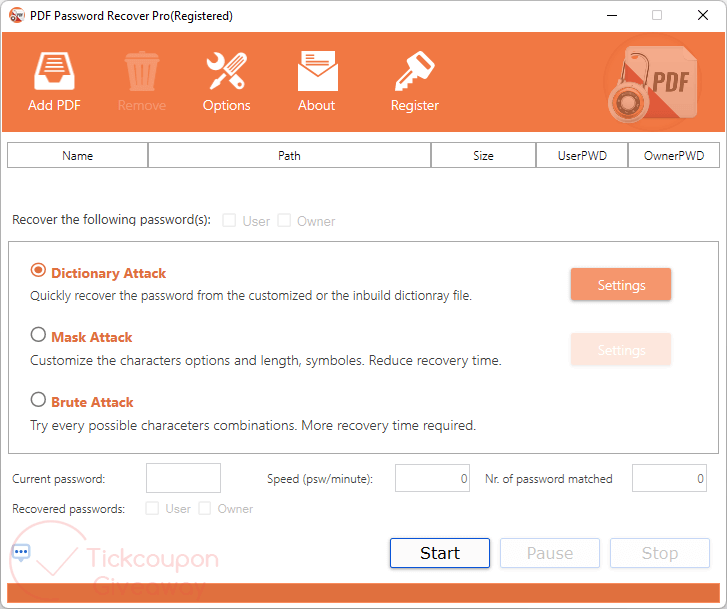Open Options wrench and screwdriver icon
The width and height of the screenshot is (727, 609).
[226, 71]
